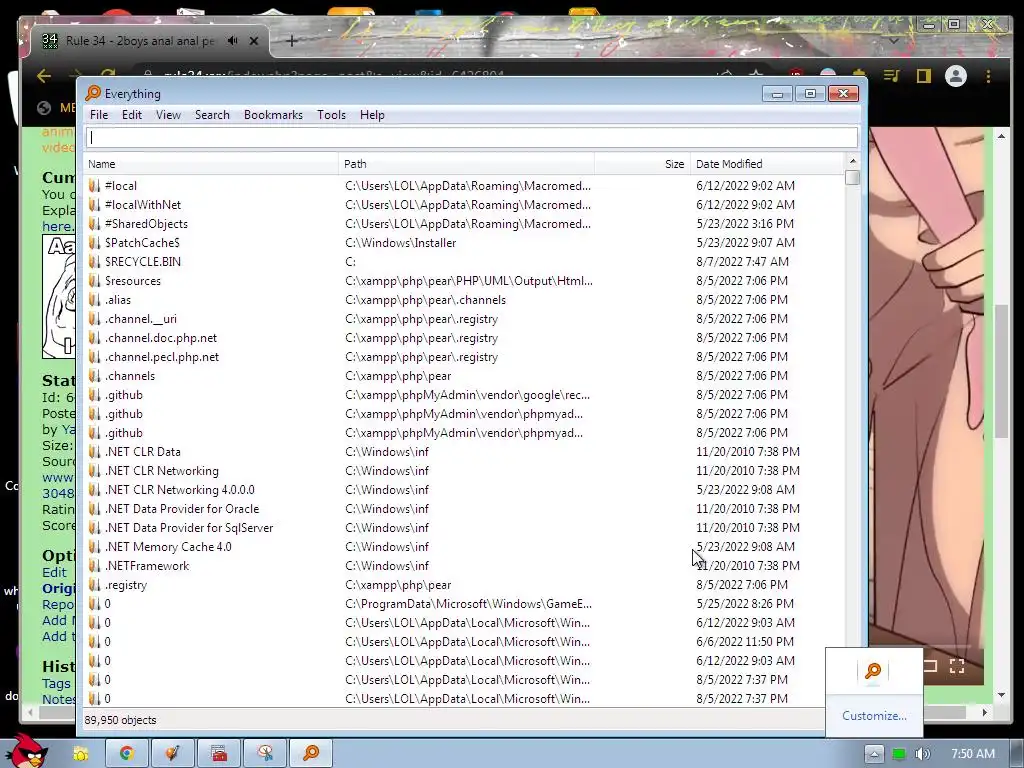
Task: Open the Tools menu in Everything
Action: [331, 115]
